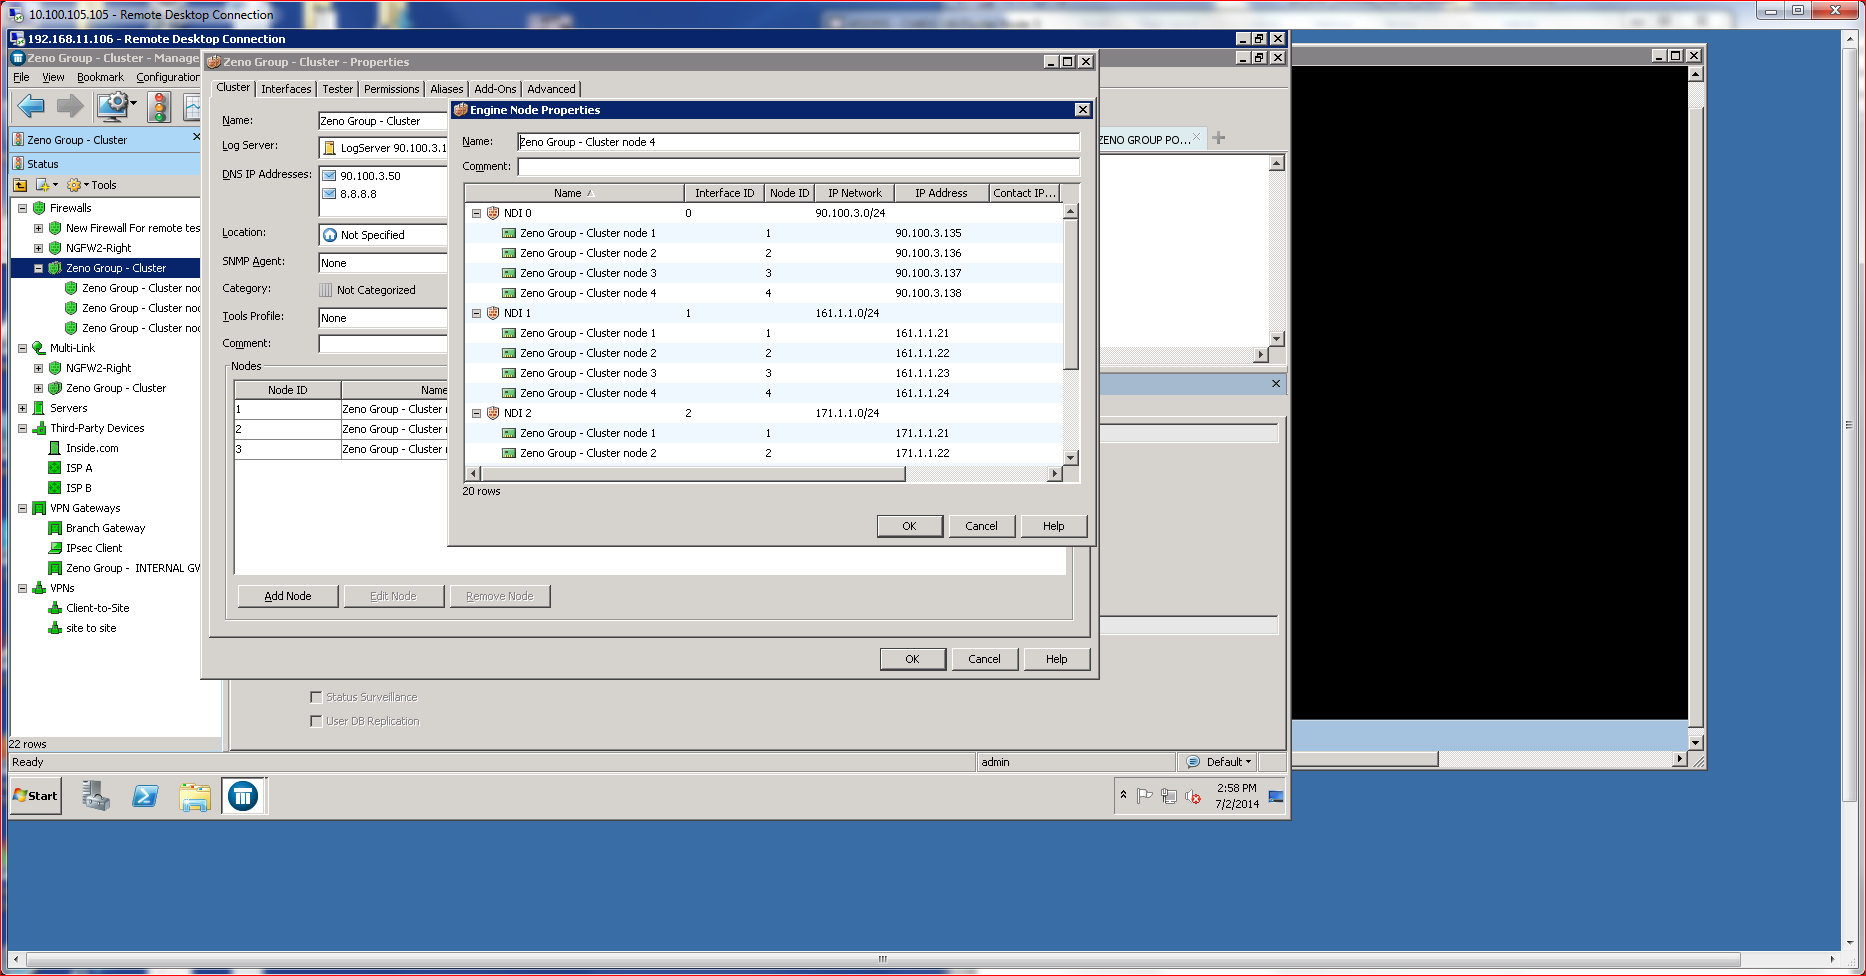This screenshot has height=976, width=1866.
Task: Select the ISP A device icon
Action: [55, 468]
